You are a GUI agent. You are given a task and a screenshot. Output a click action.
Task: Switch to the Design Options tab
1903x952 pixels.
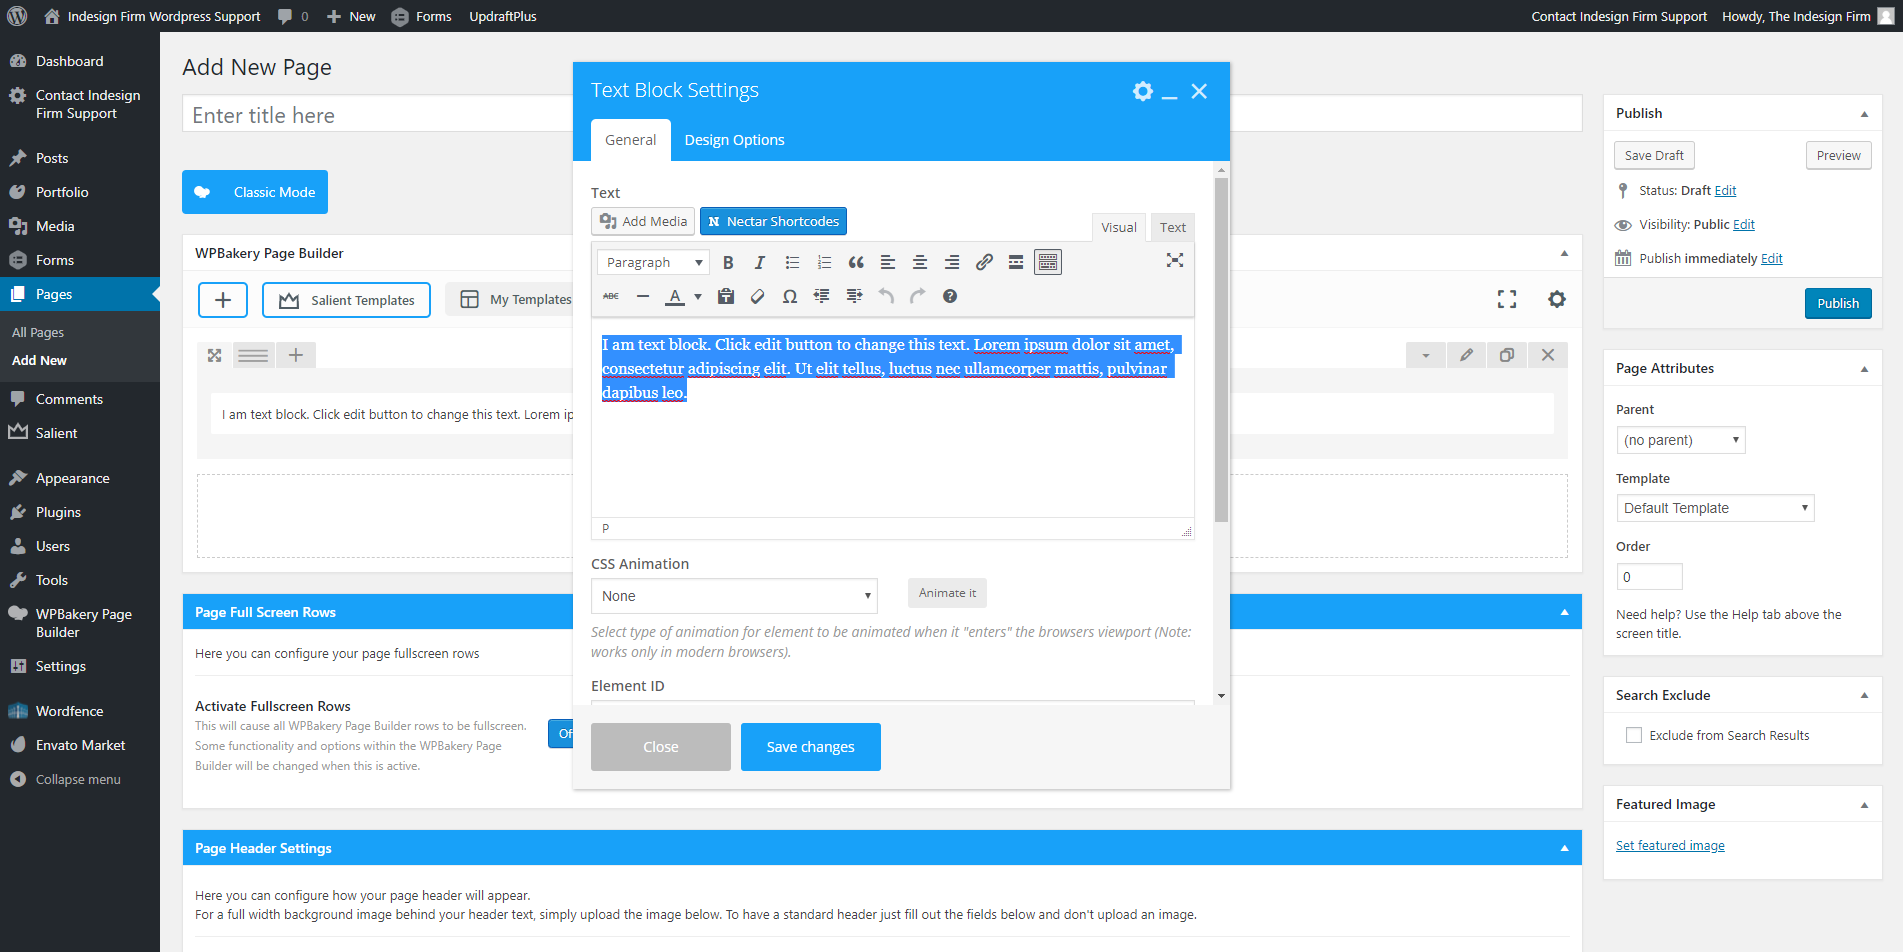click(x=734, y=140)
